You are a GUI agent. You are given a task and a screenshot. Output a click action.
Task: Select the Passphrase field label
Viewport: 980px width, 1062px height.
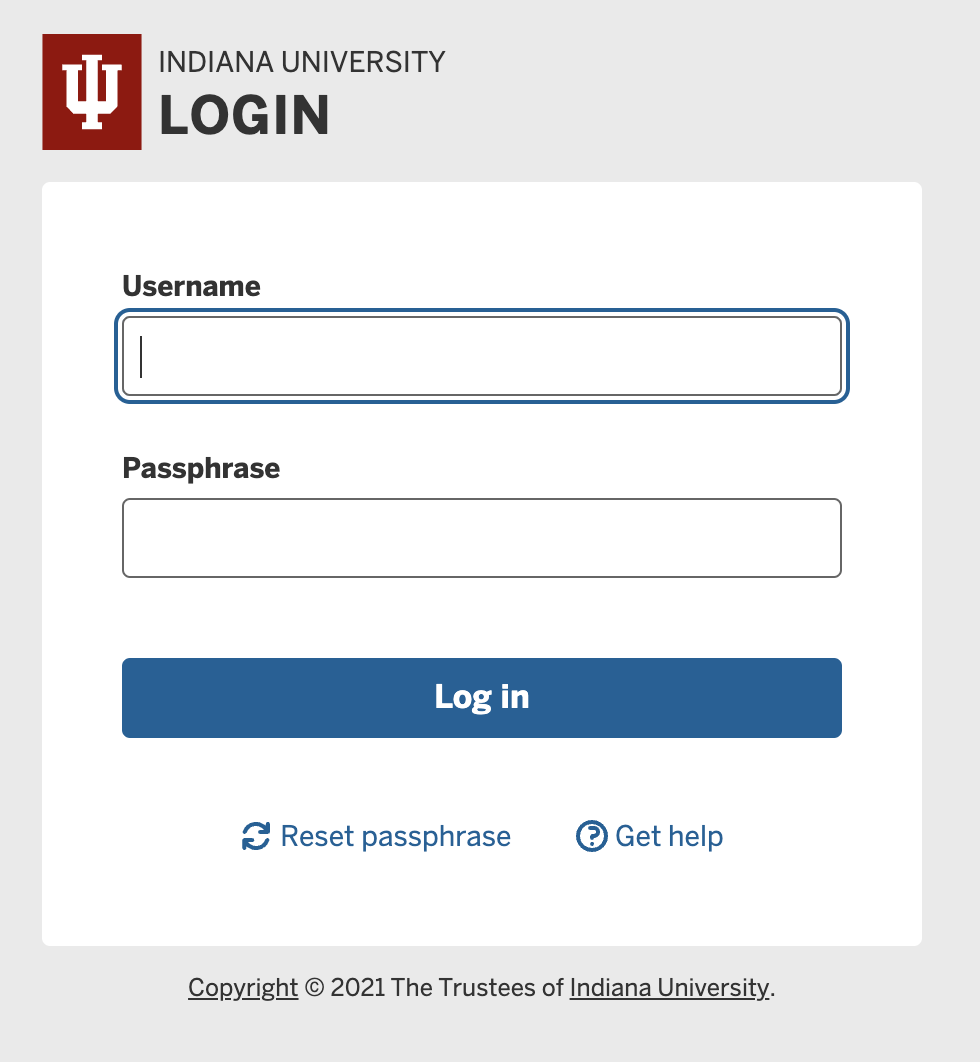(200, 468)
